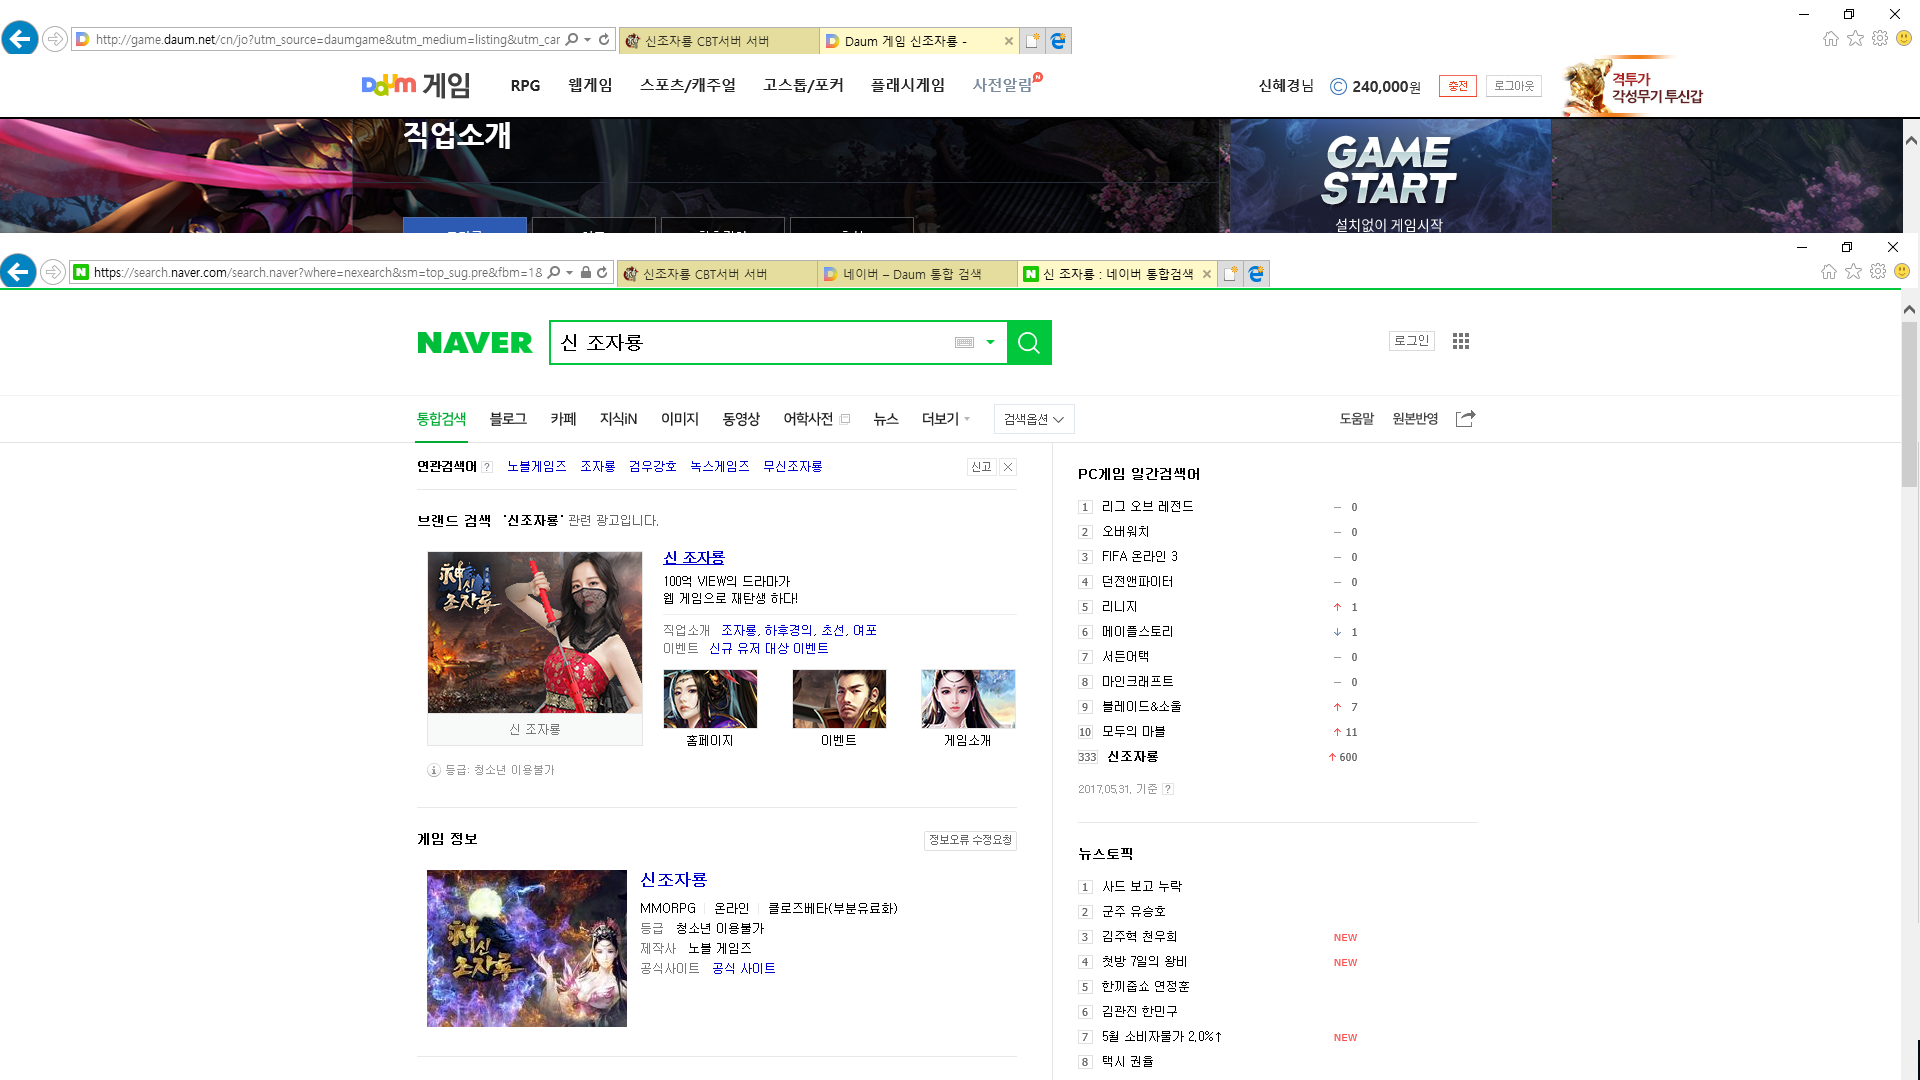
Task: Click the smiley feedback icon in Naver window
Action: pyautogui.click(x=1902, y=271)
